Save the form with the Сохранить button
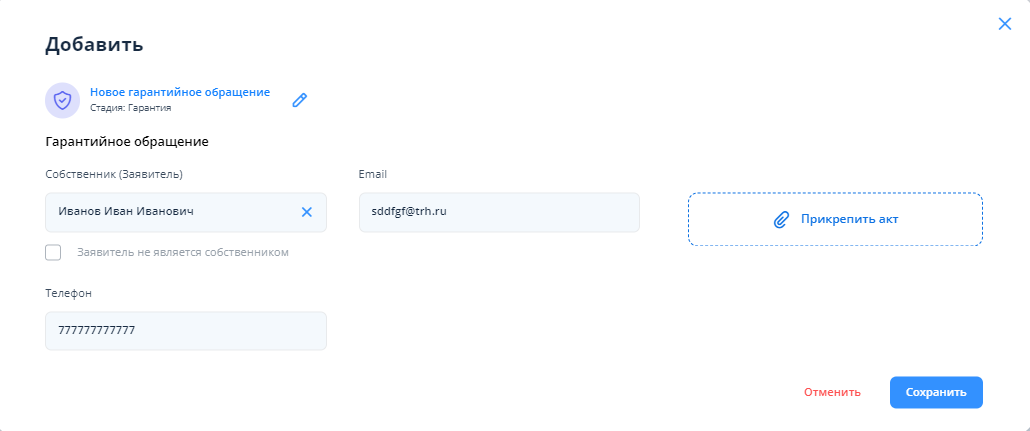Viewport: 1030px width, 431px height. (x=936, y=392)
